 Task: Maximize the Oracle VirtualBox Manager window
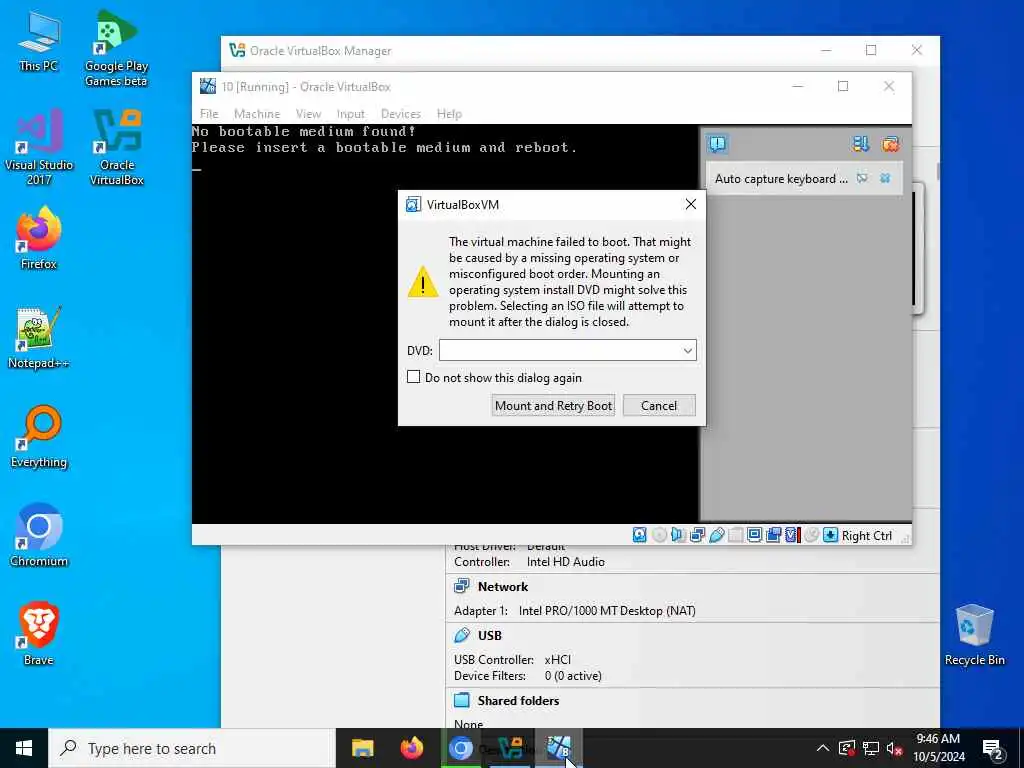coord(871,50)
